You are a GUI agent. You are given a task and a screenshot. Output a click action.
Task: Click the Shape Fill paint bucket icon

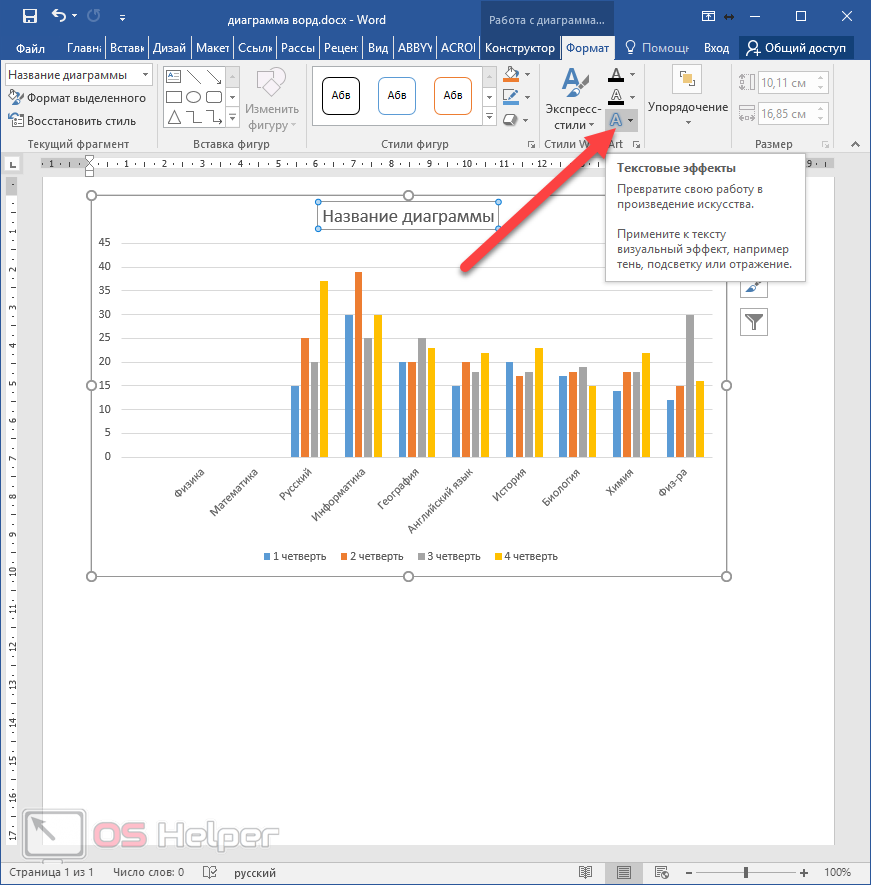tap(511, 74)
